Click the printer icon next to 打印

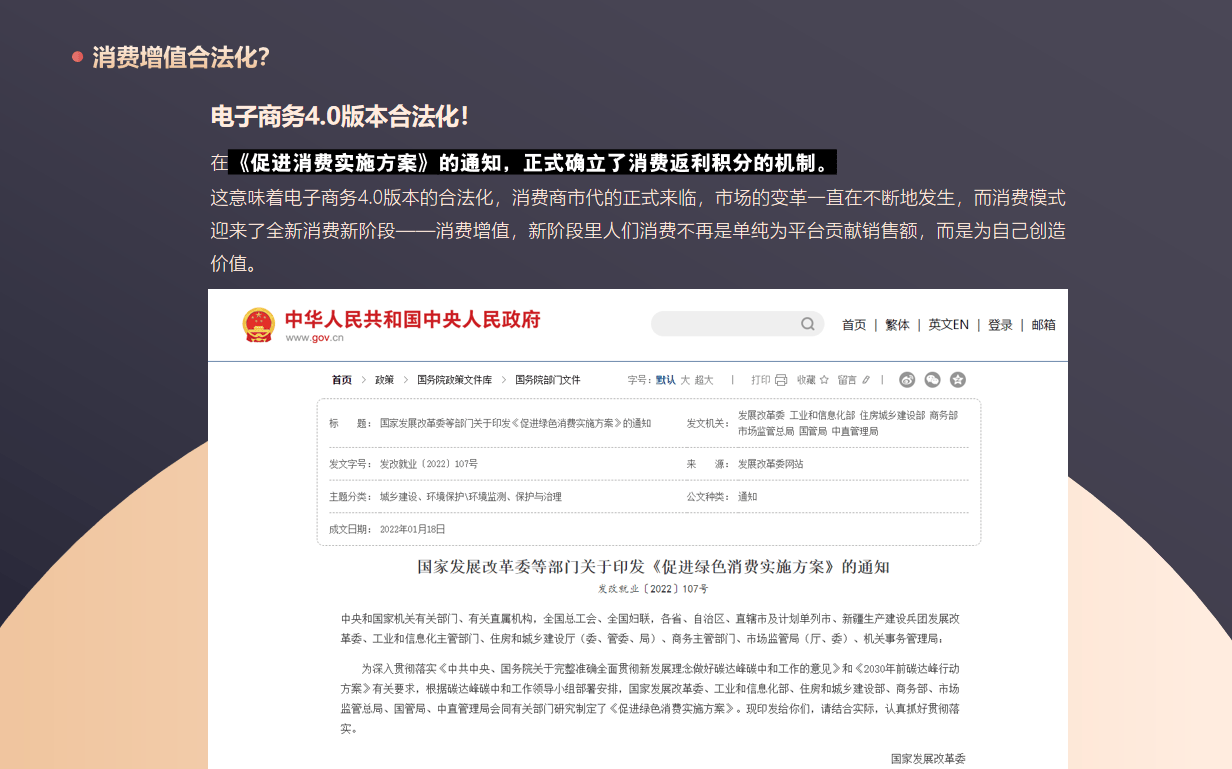(782, 380)
